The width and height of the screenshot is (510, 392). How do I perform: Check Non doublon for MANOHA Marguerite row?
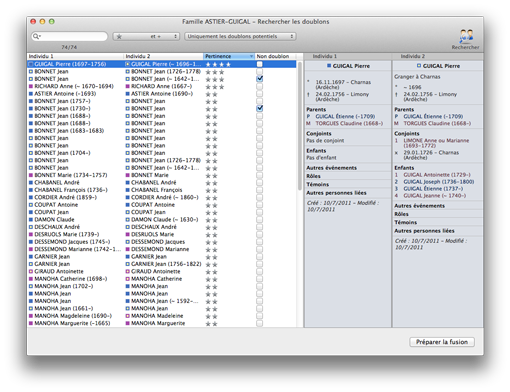pos(260,323)
